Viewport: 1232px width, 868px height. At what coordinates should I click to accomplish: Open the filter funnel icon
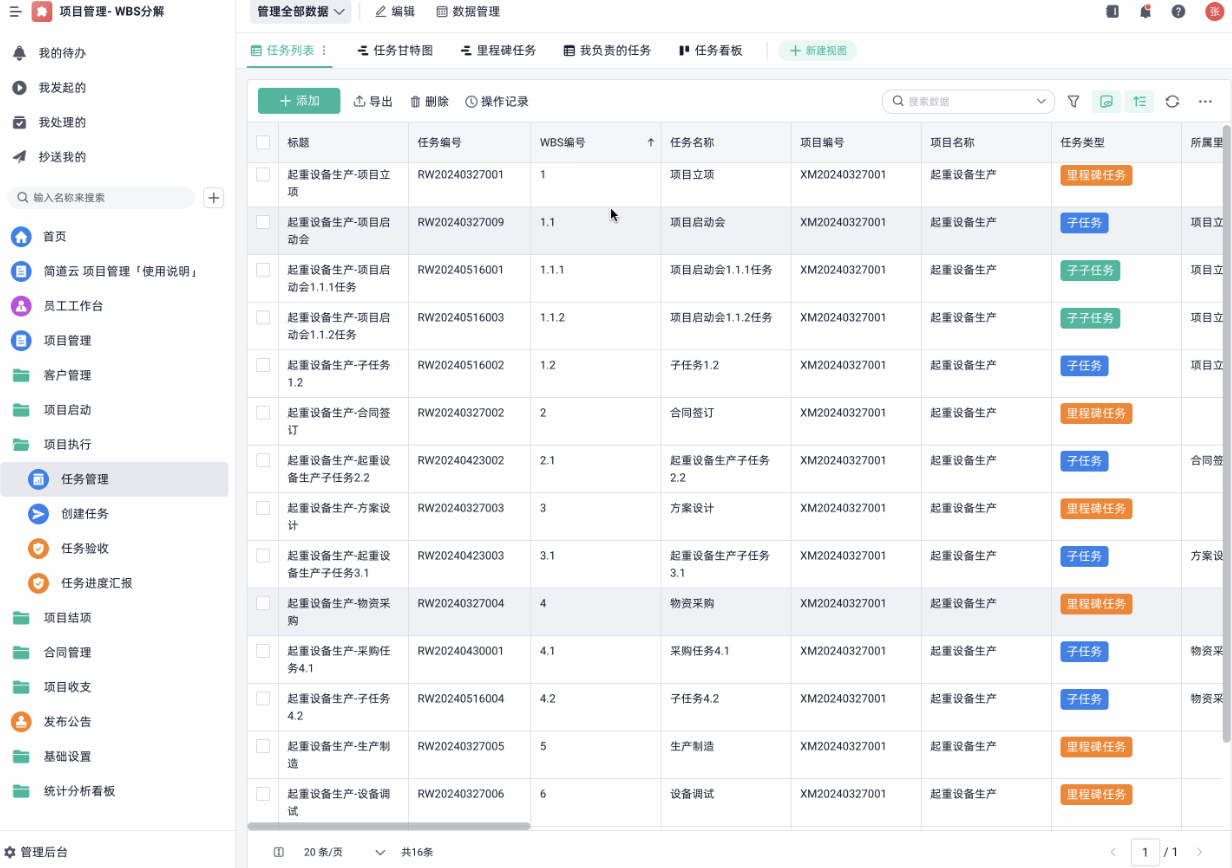(1073, 101)
